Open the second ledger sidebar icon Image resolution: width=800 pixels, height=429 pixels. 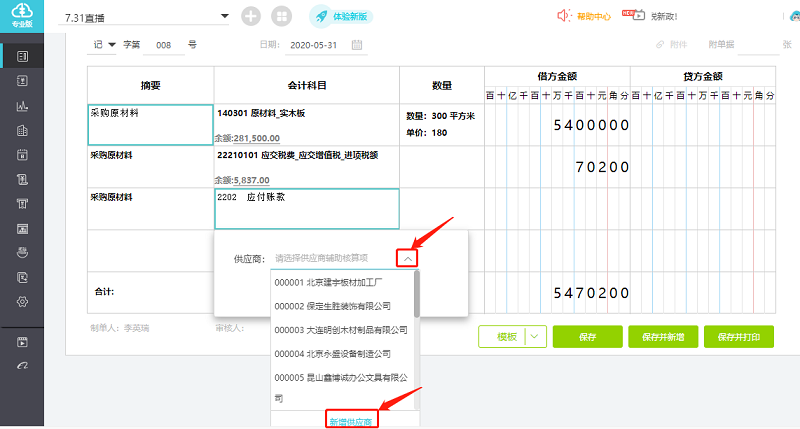22,81
